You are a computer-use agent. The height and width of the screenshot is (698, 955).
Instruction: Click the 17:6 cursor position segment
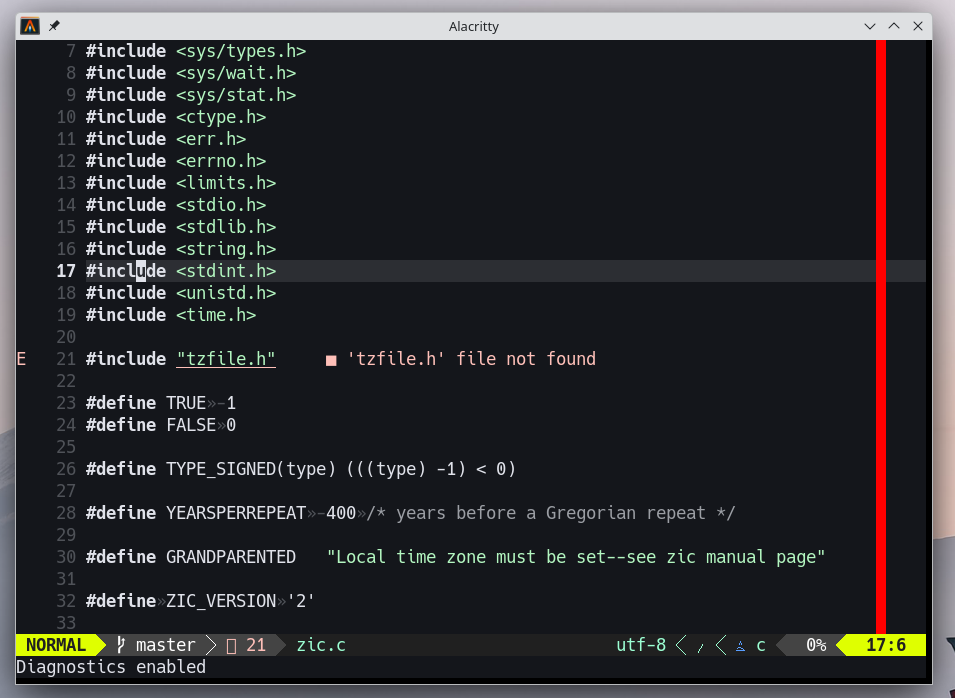885,645
